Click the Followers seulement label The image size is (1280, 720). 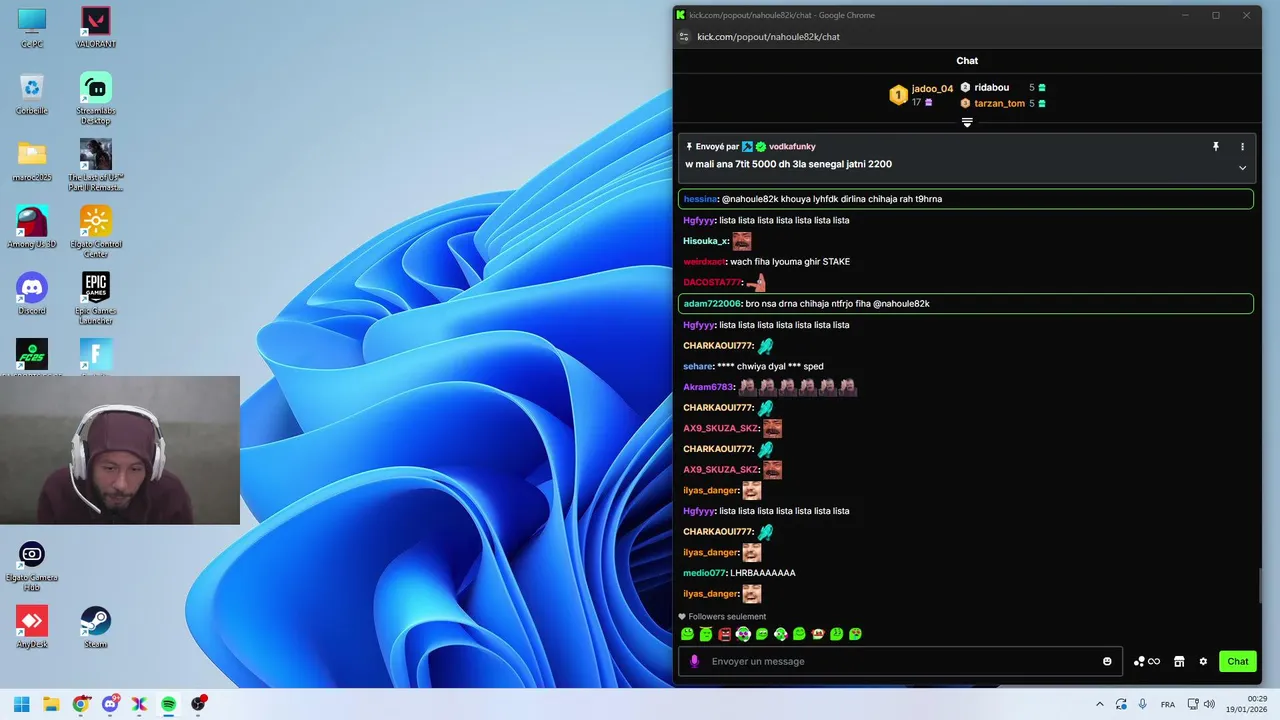[727, 617]
